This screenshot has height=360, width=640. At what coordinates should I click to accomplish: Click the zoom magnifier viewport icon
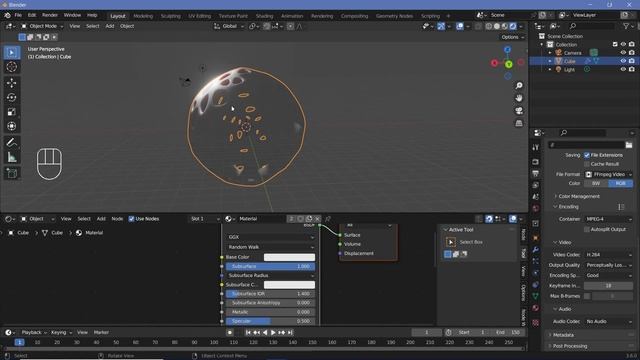coord(519,86)
